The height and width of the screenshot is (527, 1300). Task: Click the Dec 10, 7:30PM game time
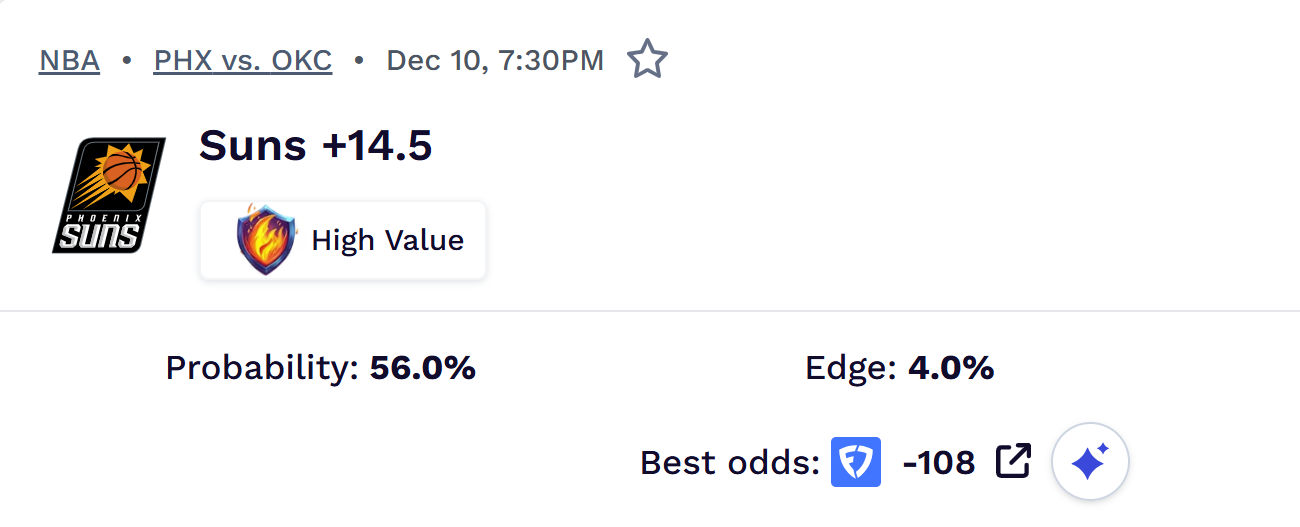[495, 61]
